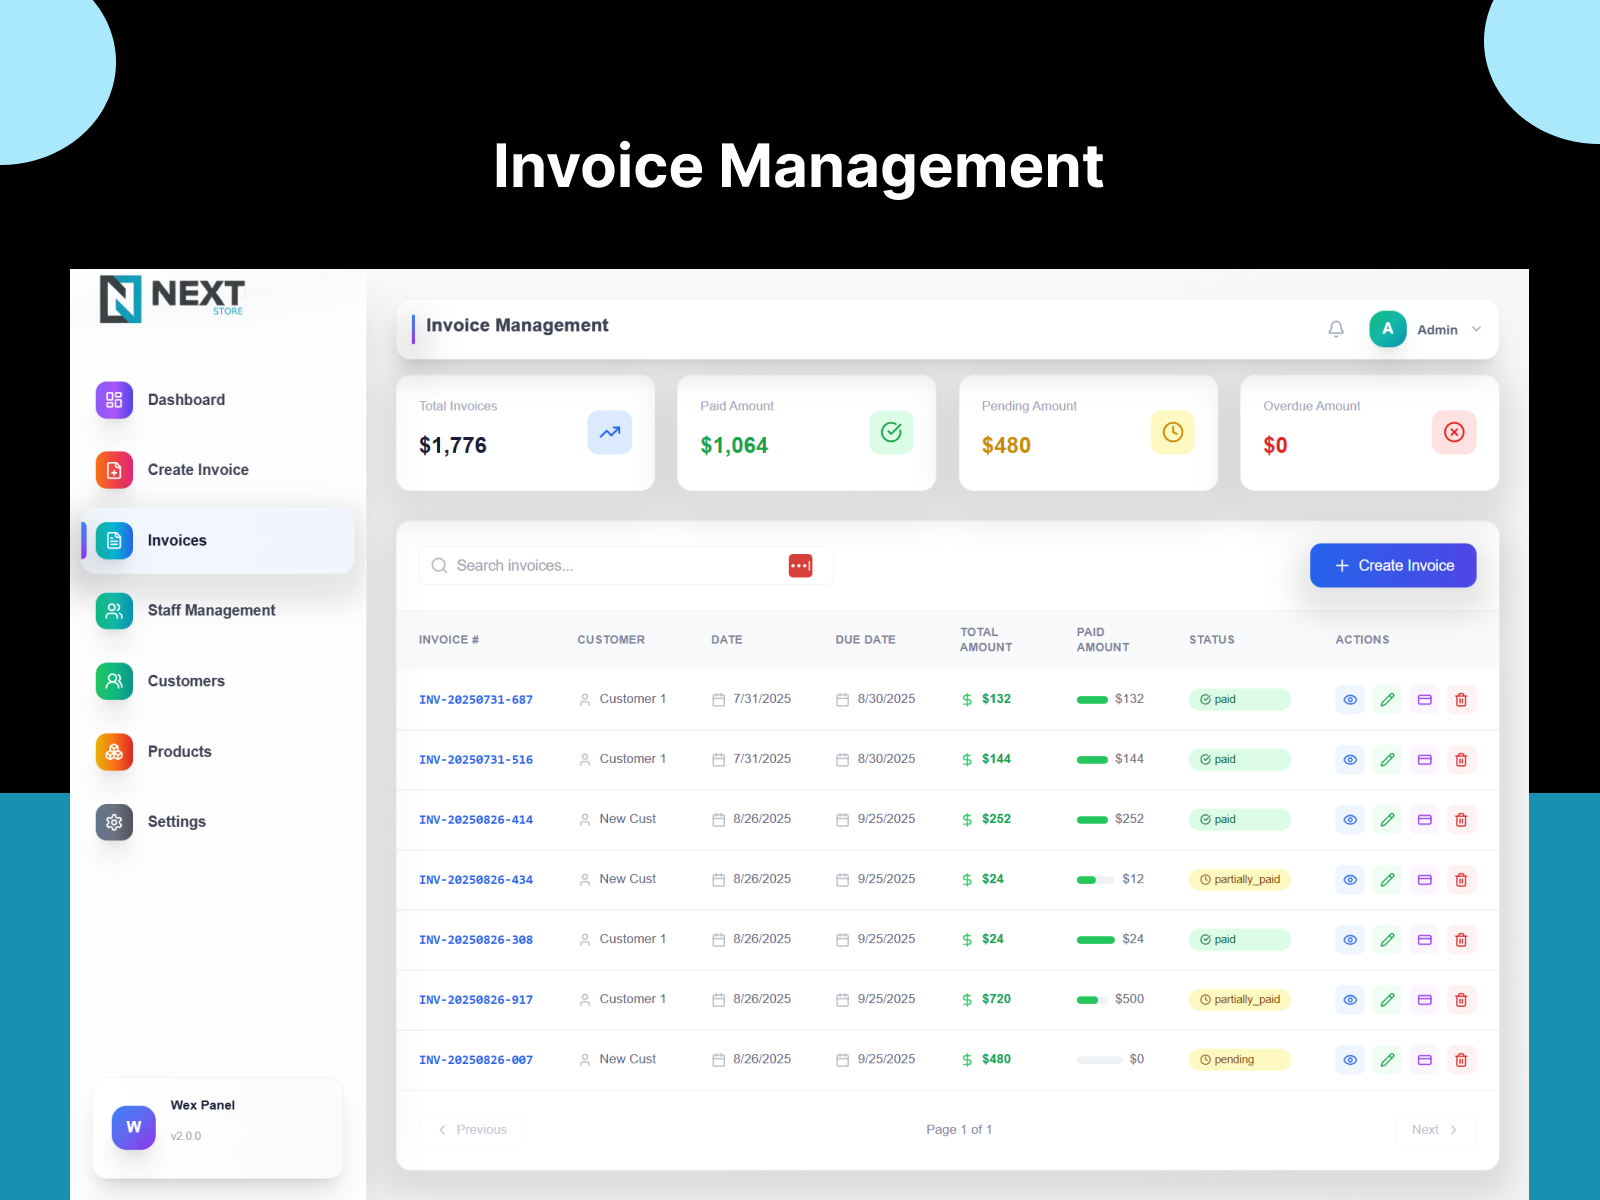The height and width of the screenshot is (1200, 1600).
Task: Edit invoice INV-20250826-308 with pencil icon
Action: click(x=1387, y=940)
